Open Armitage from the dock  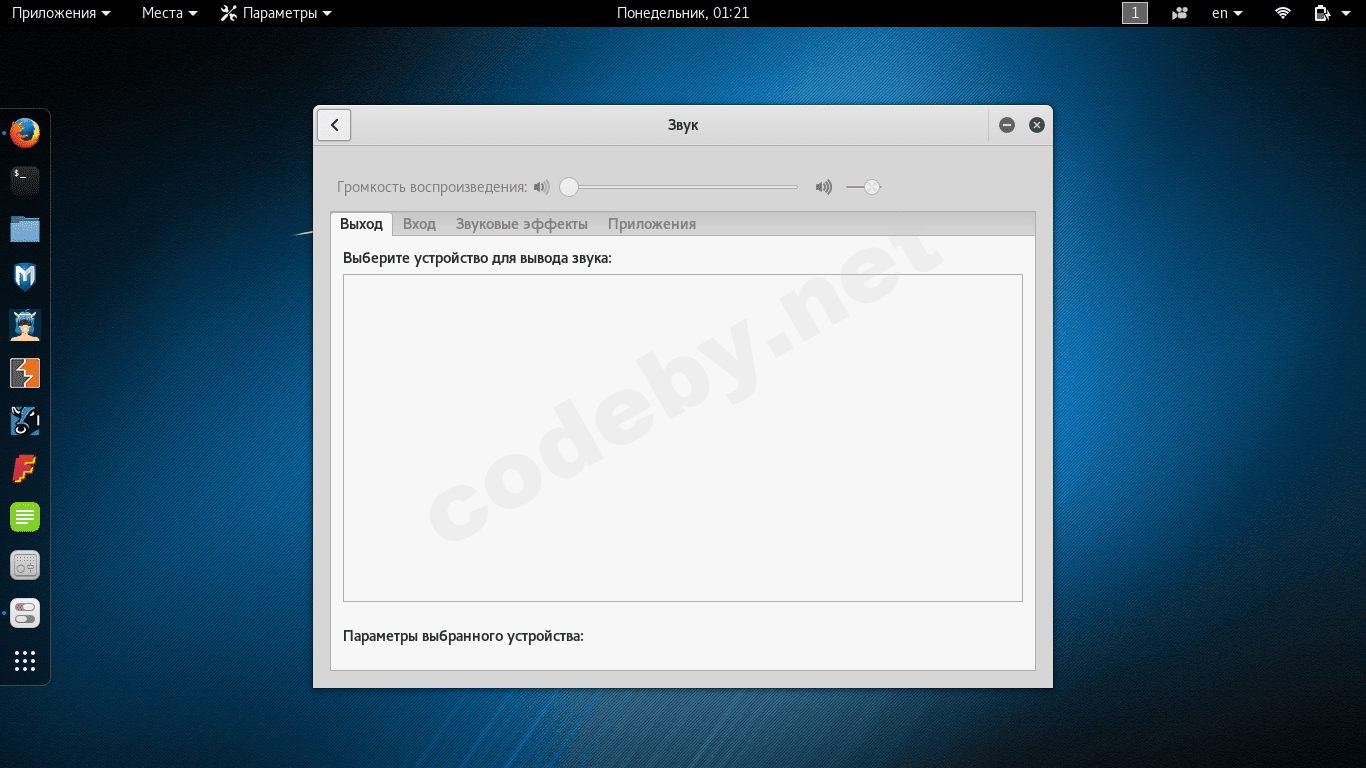click(25, 325)
